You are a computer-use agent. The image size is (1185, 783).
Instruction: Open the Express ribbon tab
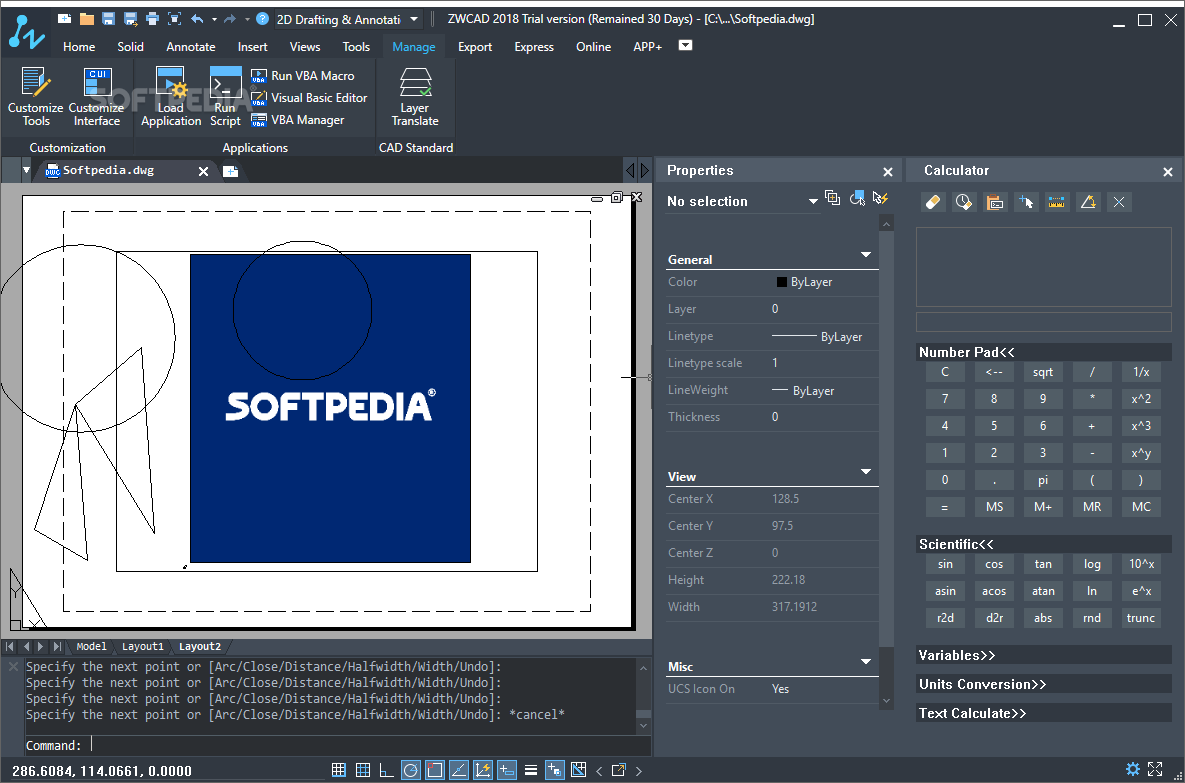point(534,47)
